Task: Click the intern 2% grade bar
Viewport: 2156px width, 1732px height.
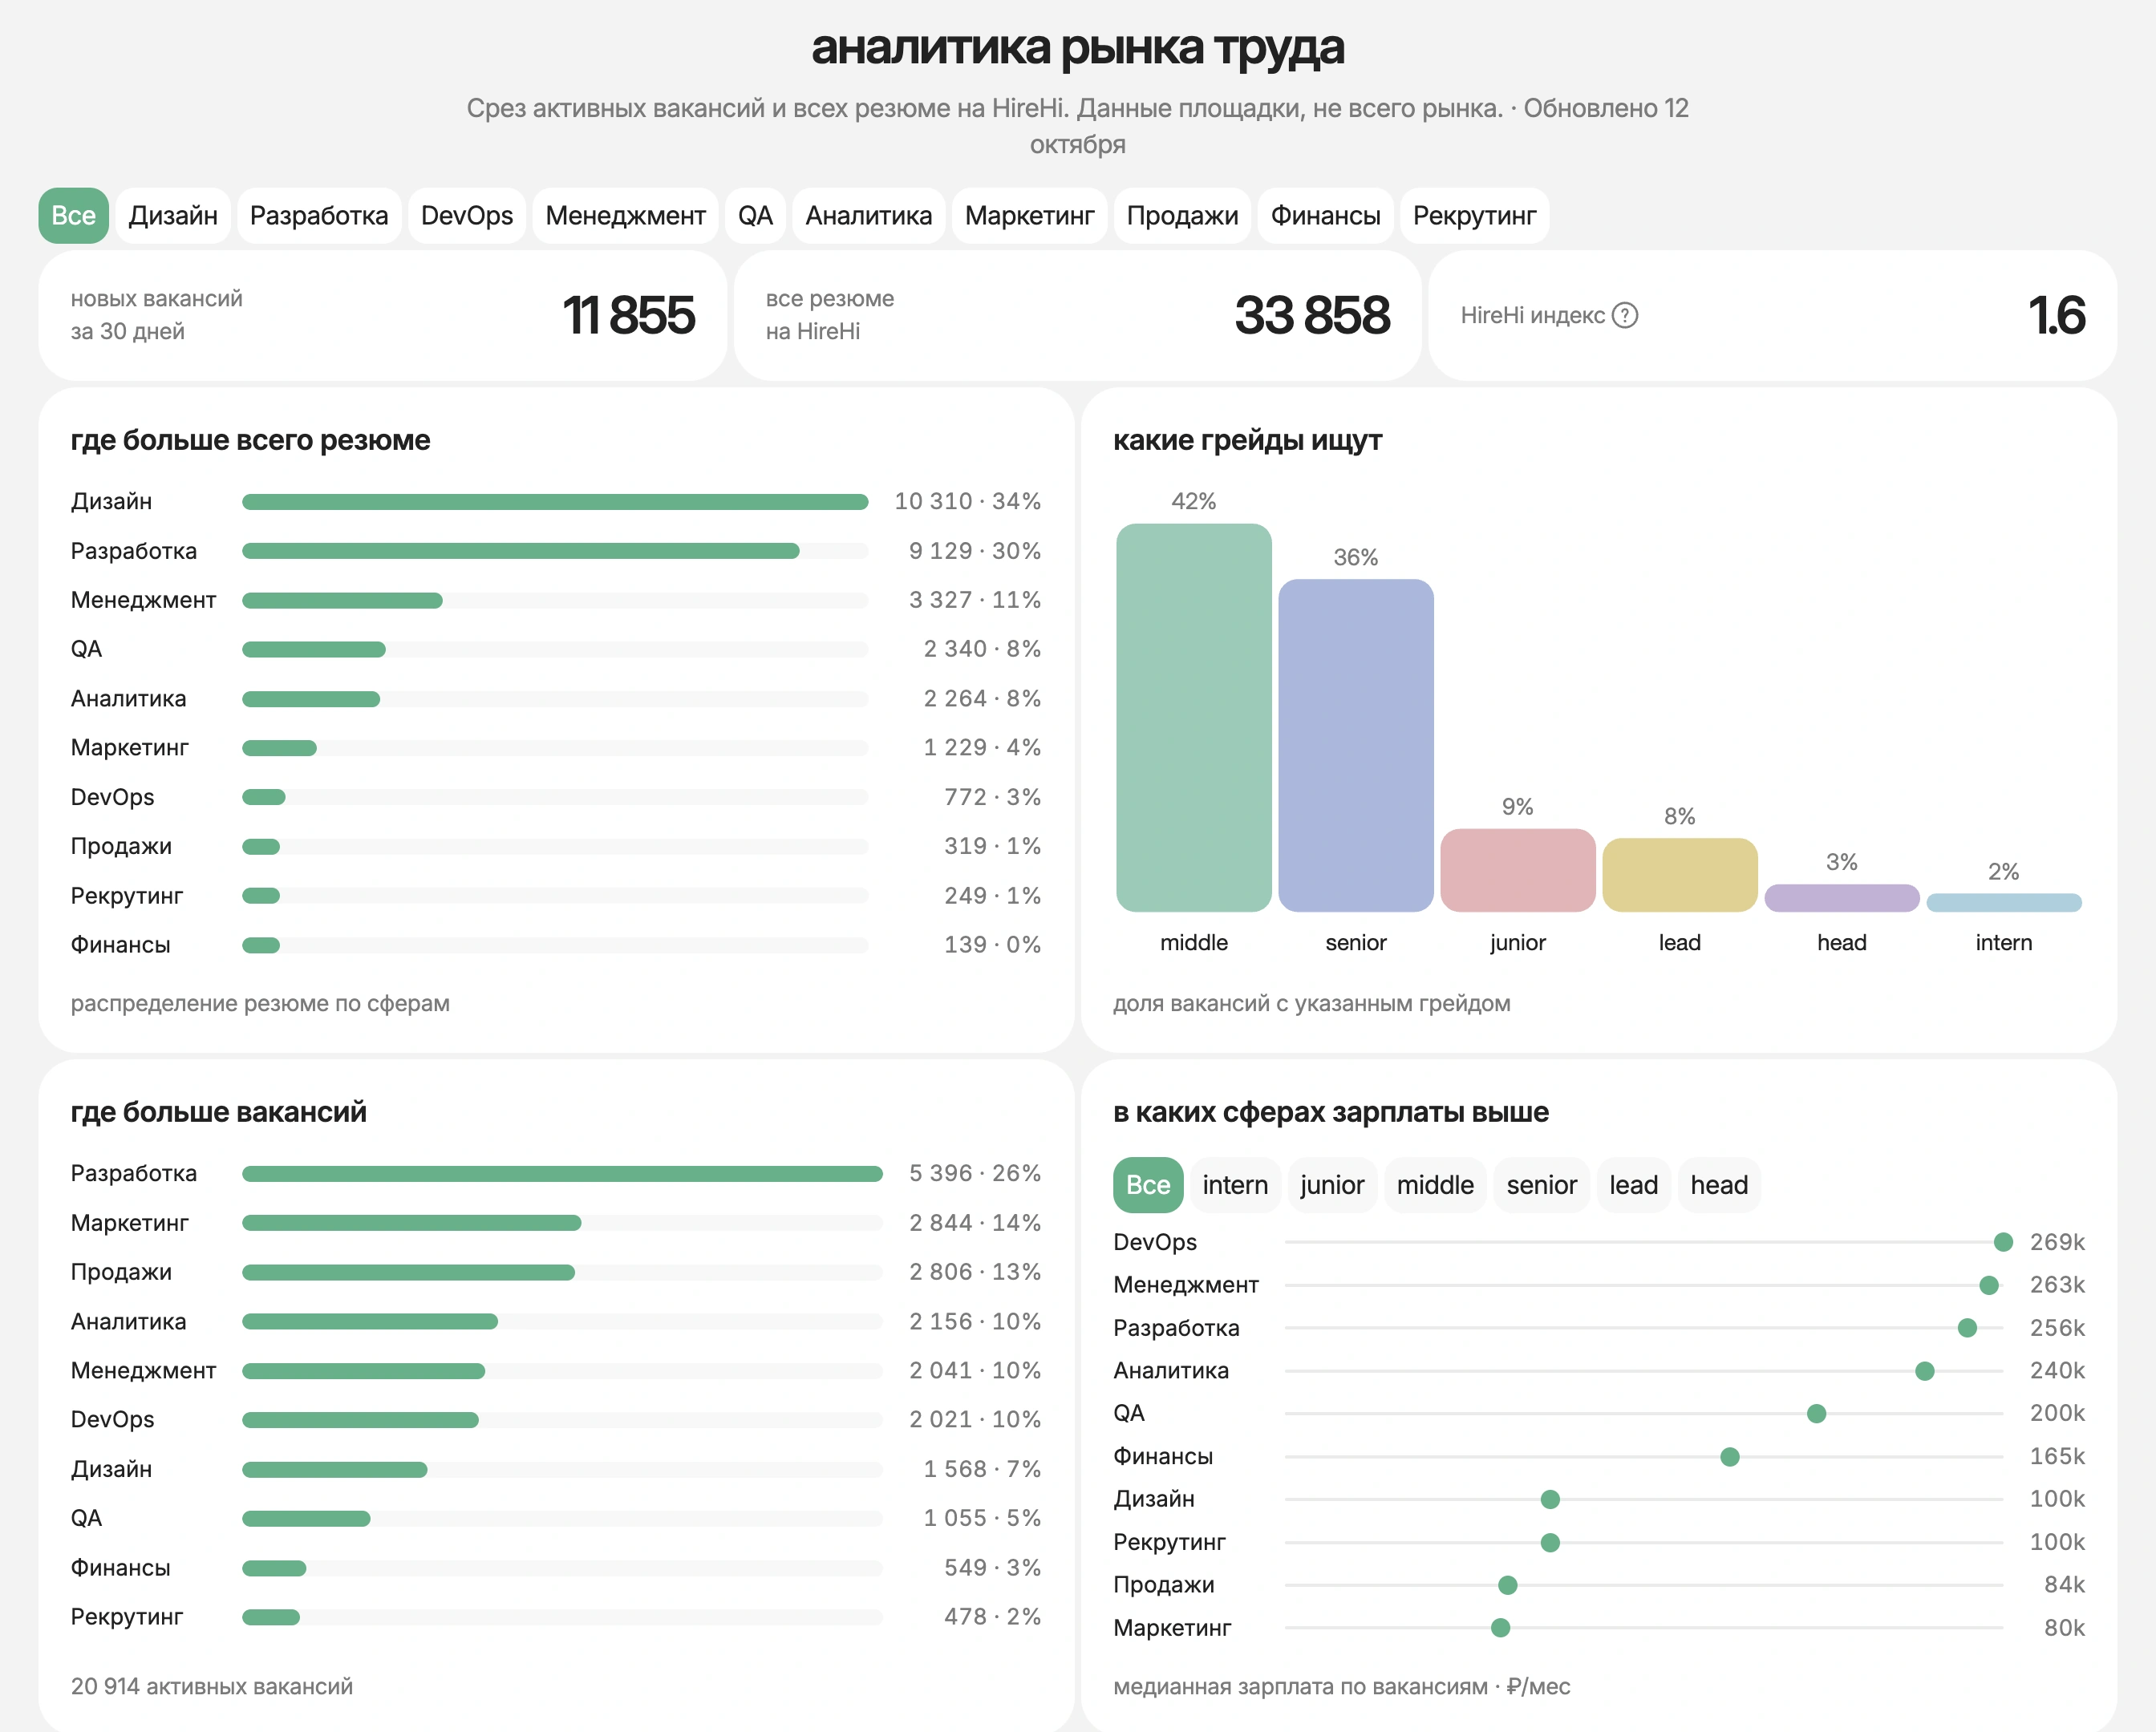Action: click(2004, 903)
